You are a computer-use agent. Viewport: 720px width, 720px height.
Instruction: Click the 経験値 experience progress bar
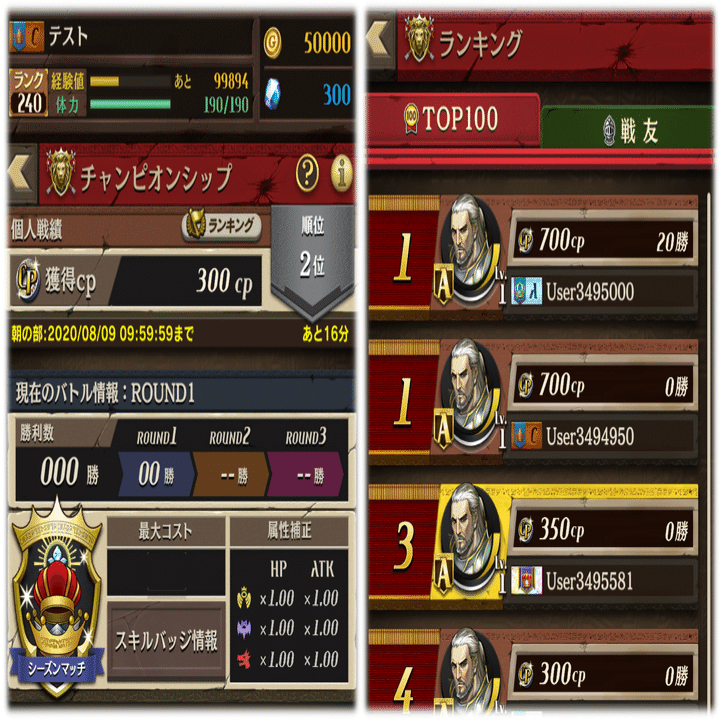pos(130,82)
